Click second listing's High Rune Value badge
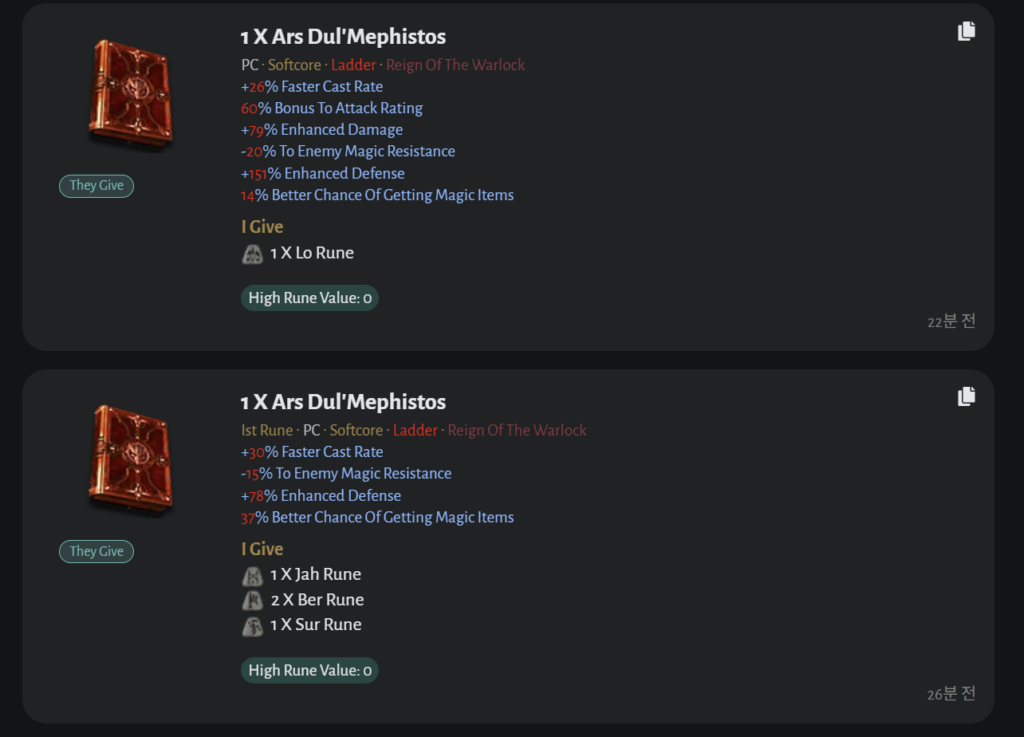 [x=310, y=671]
